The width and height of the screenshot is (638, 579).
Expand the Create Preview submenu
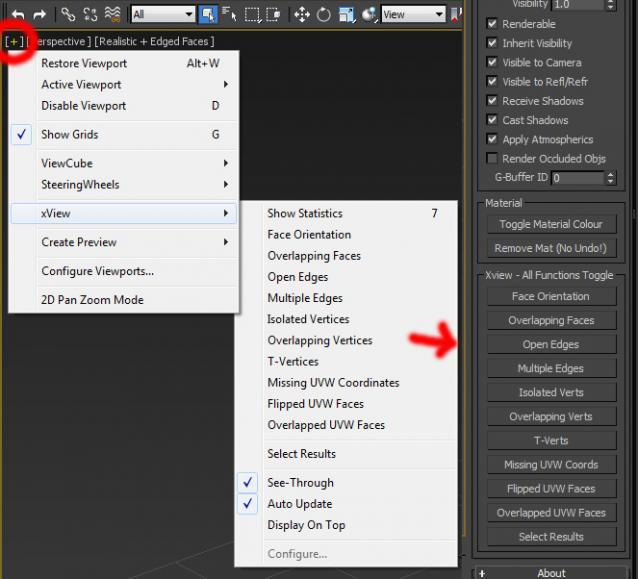(x=124, y=243)
